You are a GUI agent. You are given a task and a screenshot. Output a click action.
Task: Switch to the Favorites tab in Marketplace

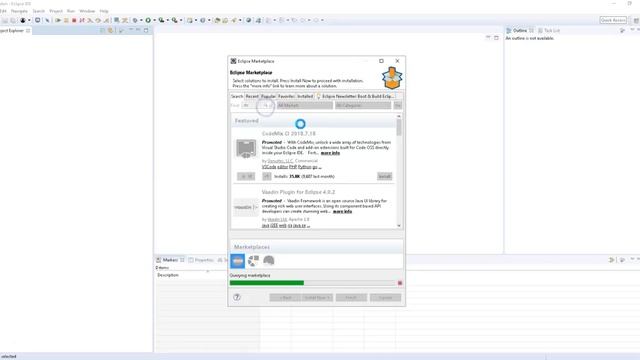pyautogui.click(x=286, y=96)
